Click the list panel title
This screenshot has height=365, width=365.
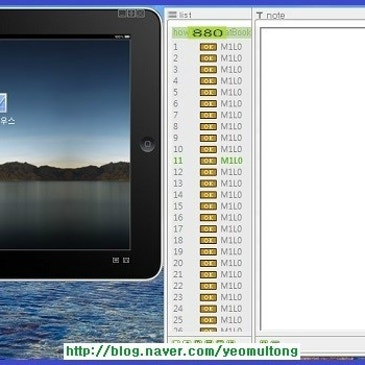186,15
